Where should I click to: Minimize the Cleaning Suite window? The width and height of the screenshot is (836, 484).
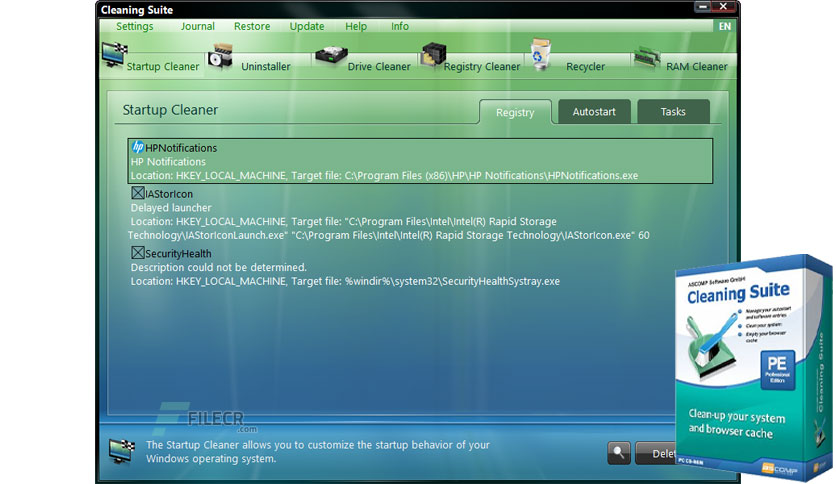click(702, 6)
